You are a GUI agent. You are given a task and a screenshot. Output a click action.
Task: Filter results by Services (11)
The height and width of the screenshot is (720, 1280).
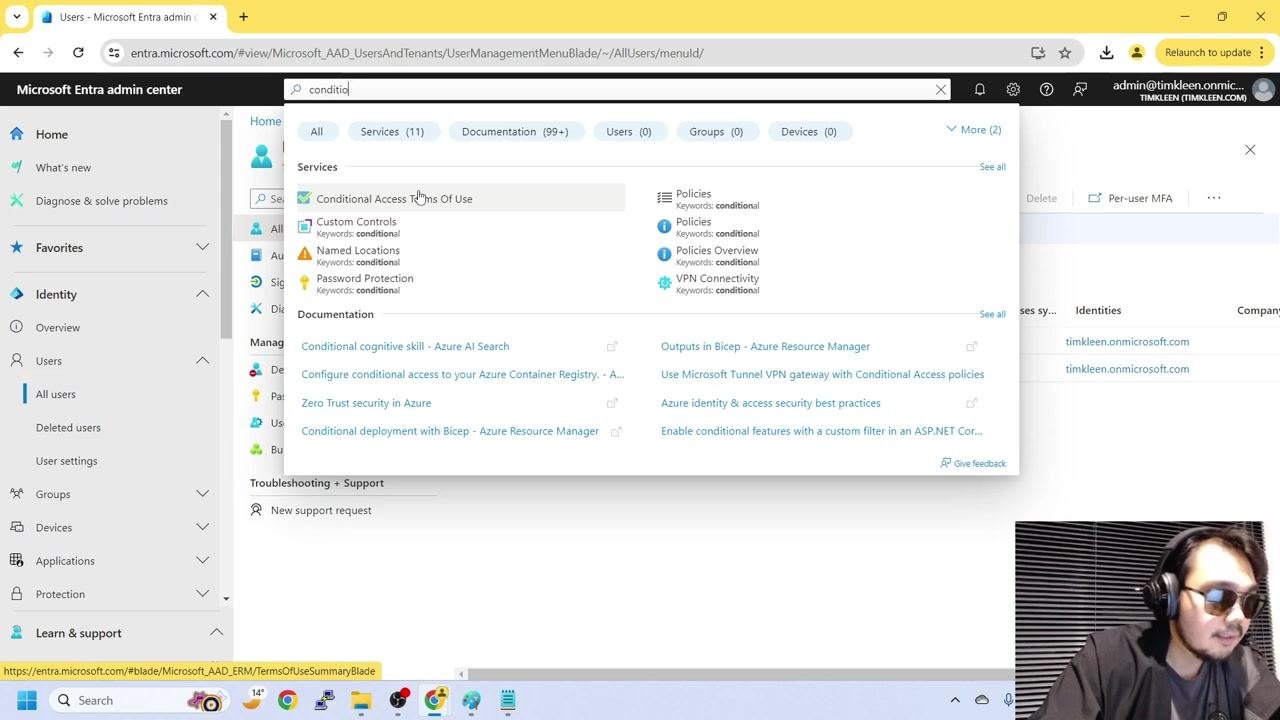click(392, 132)
